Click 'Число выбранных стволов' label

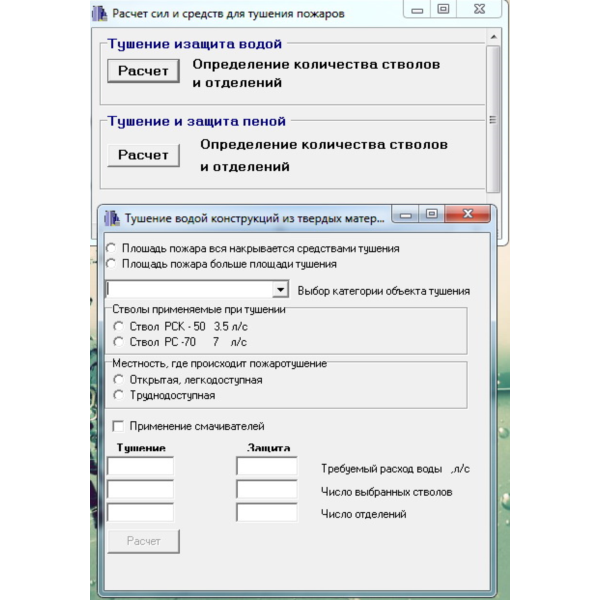click(x=386, y=492)
